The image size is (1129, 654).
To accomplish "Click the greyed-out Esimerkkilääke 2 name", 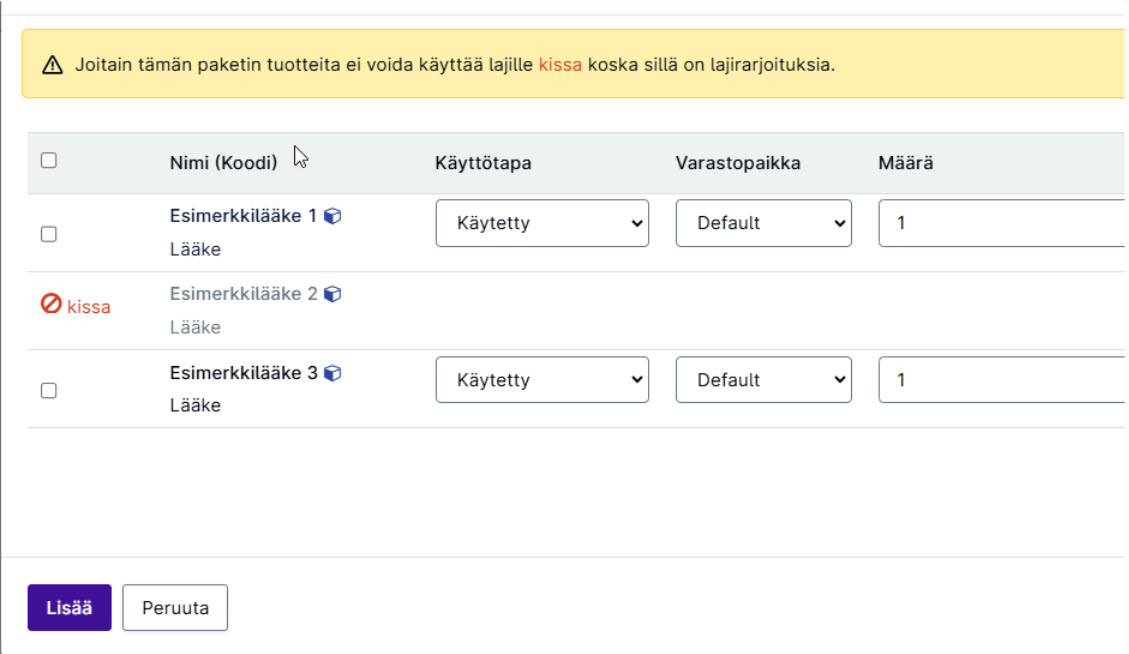I will click(x=243, y=294).
